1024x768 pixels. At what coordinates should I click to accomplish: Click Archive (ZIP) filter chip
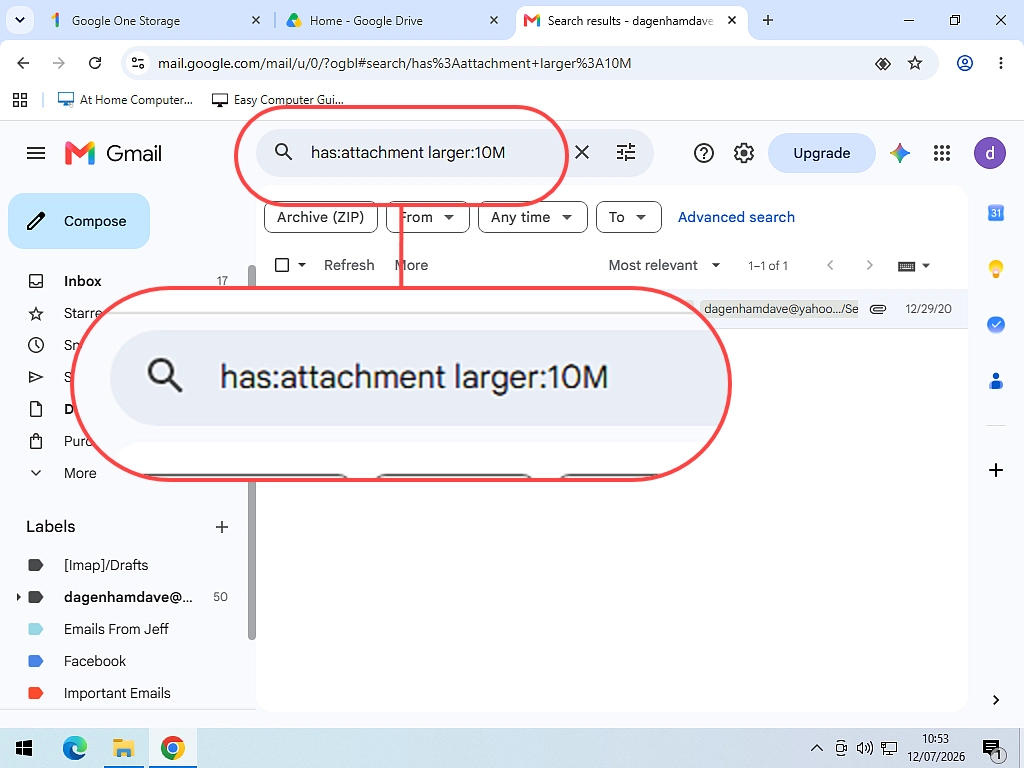point(321,217)
